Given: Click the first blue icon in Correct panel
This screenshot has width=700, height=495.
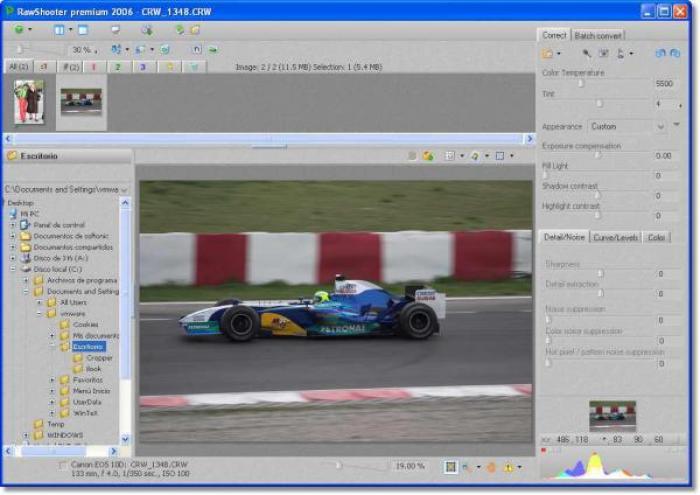Looking at the screenshot, I should [x=660, y=53].
